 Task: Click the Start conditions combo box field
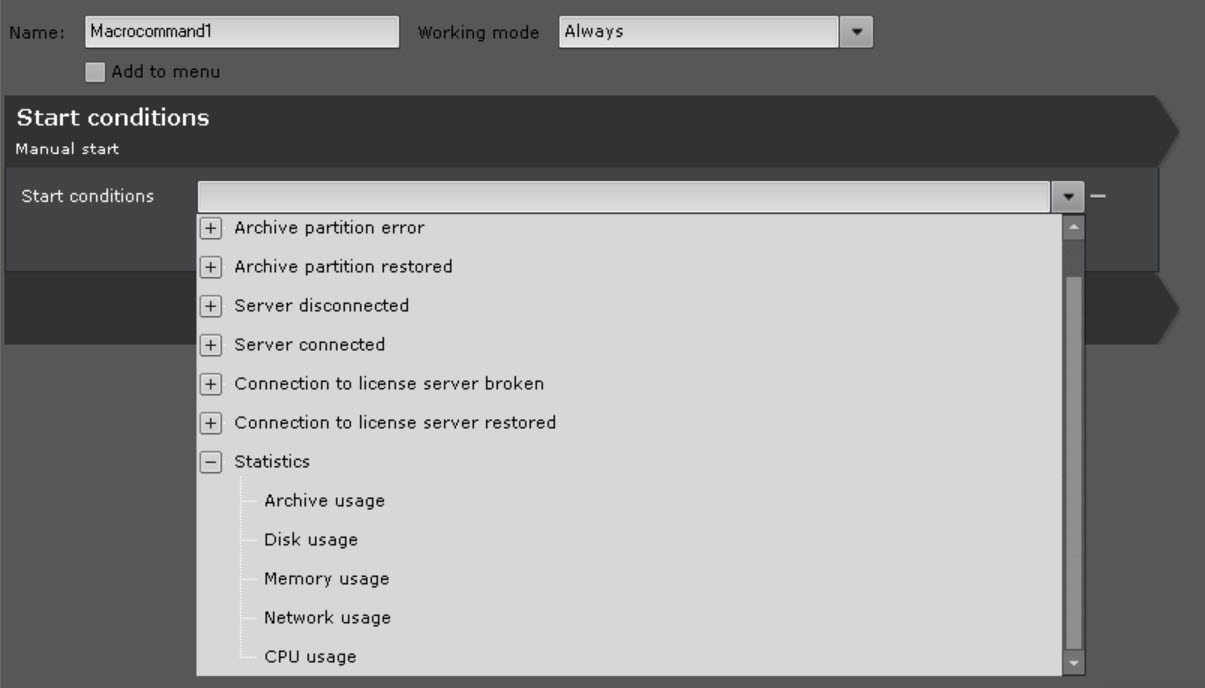[x=624, y=197]
